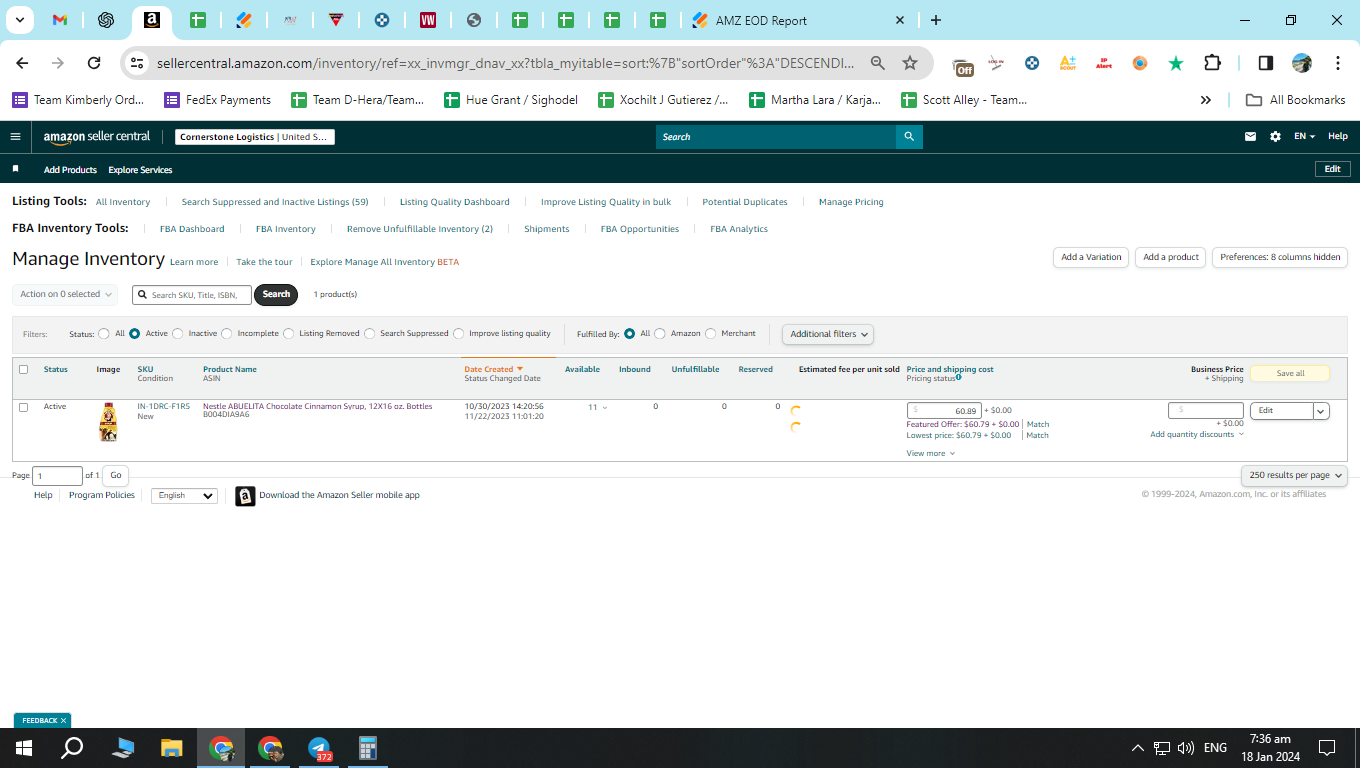The image size is (1360, 768).
Task: Click the SKU, Title, ISBN search field
Action: [x=192, y=295]
